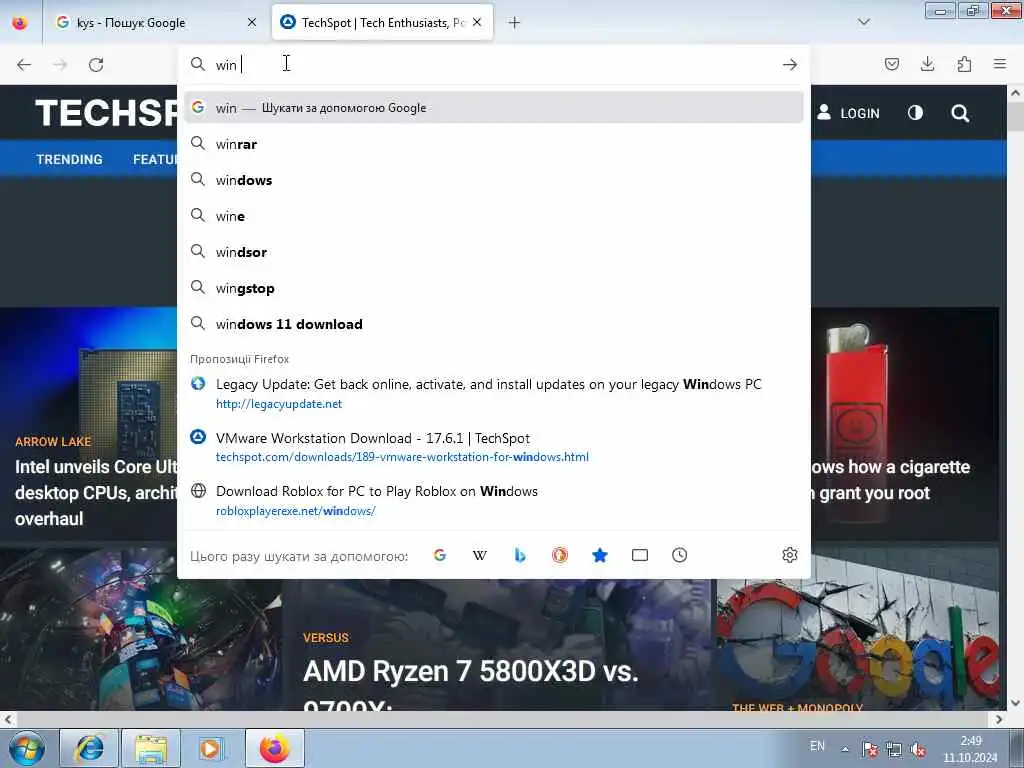Open Windows Explorer from the taskbar
The height and width of the screenshot is (768, 1024).
coord(151,748)
